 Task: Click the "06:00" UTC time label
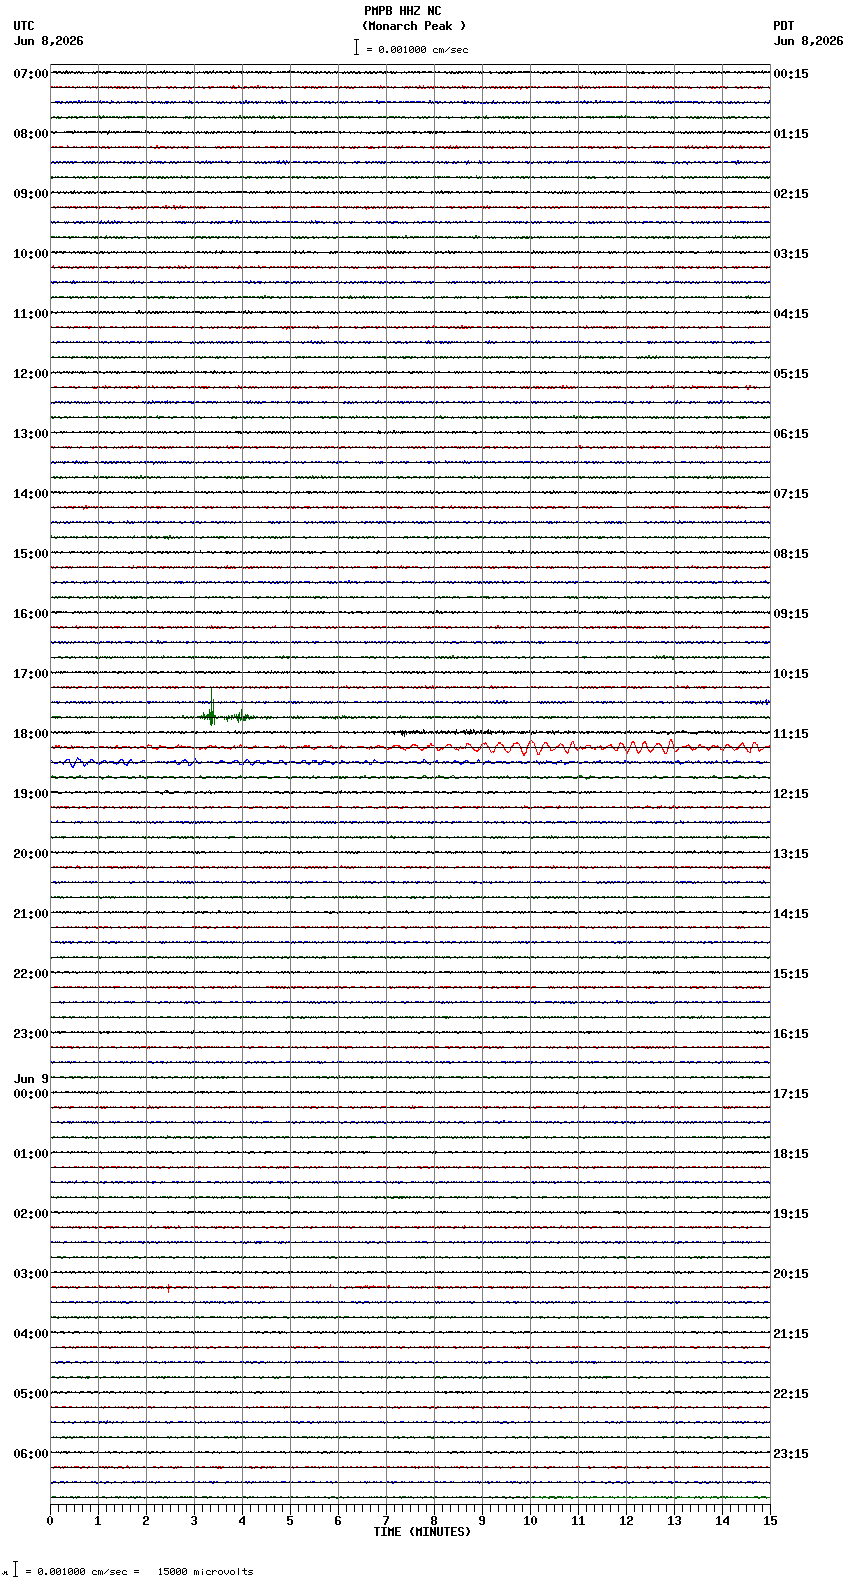pyautogui.click(x=31, y=1454)
